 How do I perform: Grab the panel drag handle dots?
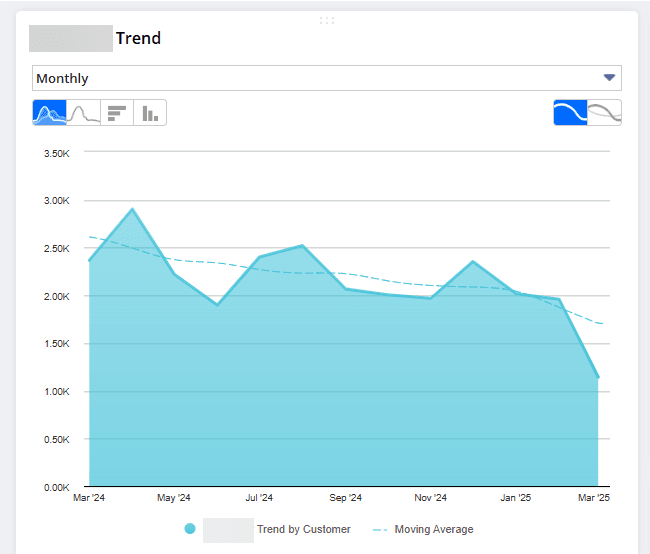327,20
